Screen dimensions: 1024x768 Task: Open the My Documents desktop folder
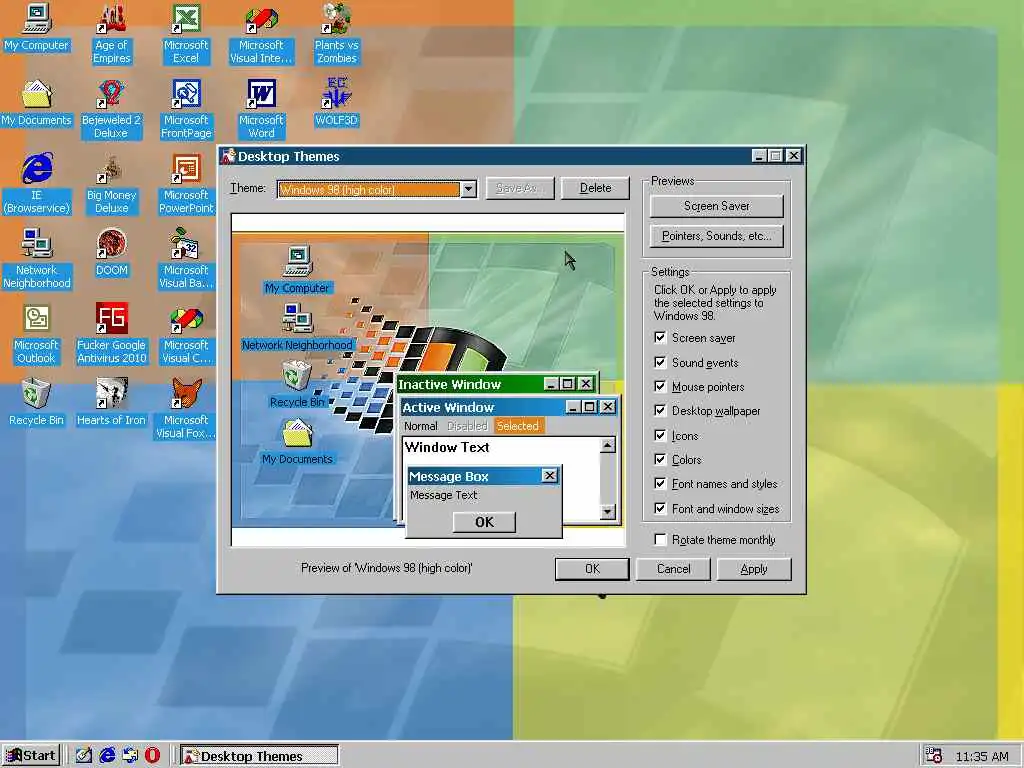click(37, 101)
